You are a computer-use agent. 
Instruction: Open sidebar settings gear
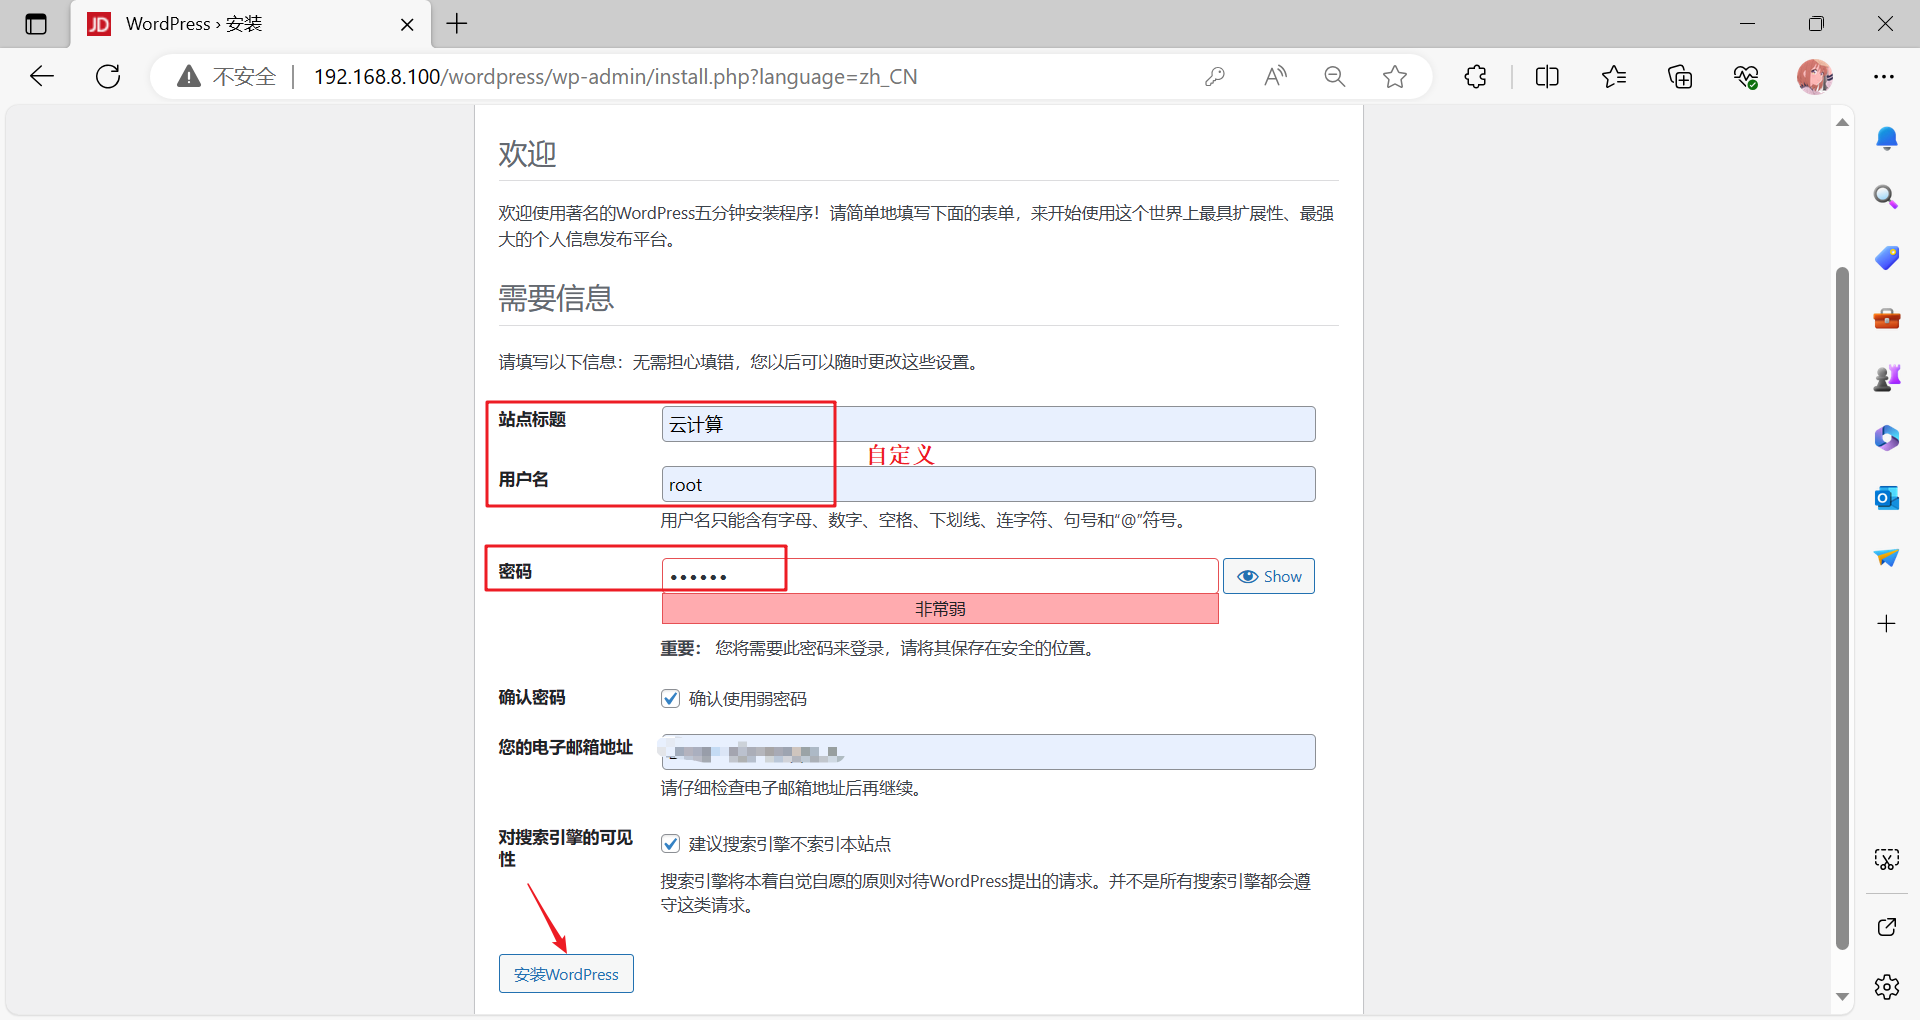[x=1887, y=987]
